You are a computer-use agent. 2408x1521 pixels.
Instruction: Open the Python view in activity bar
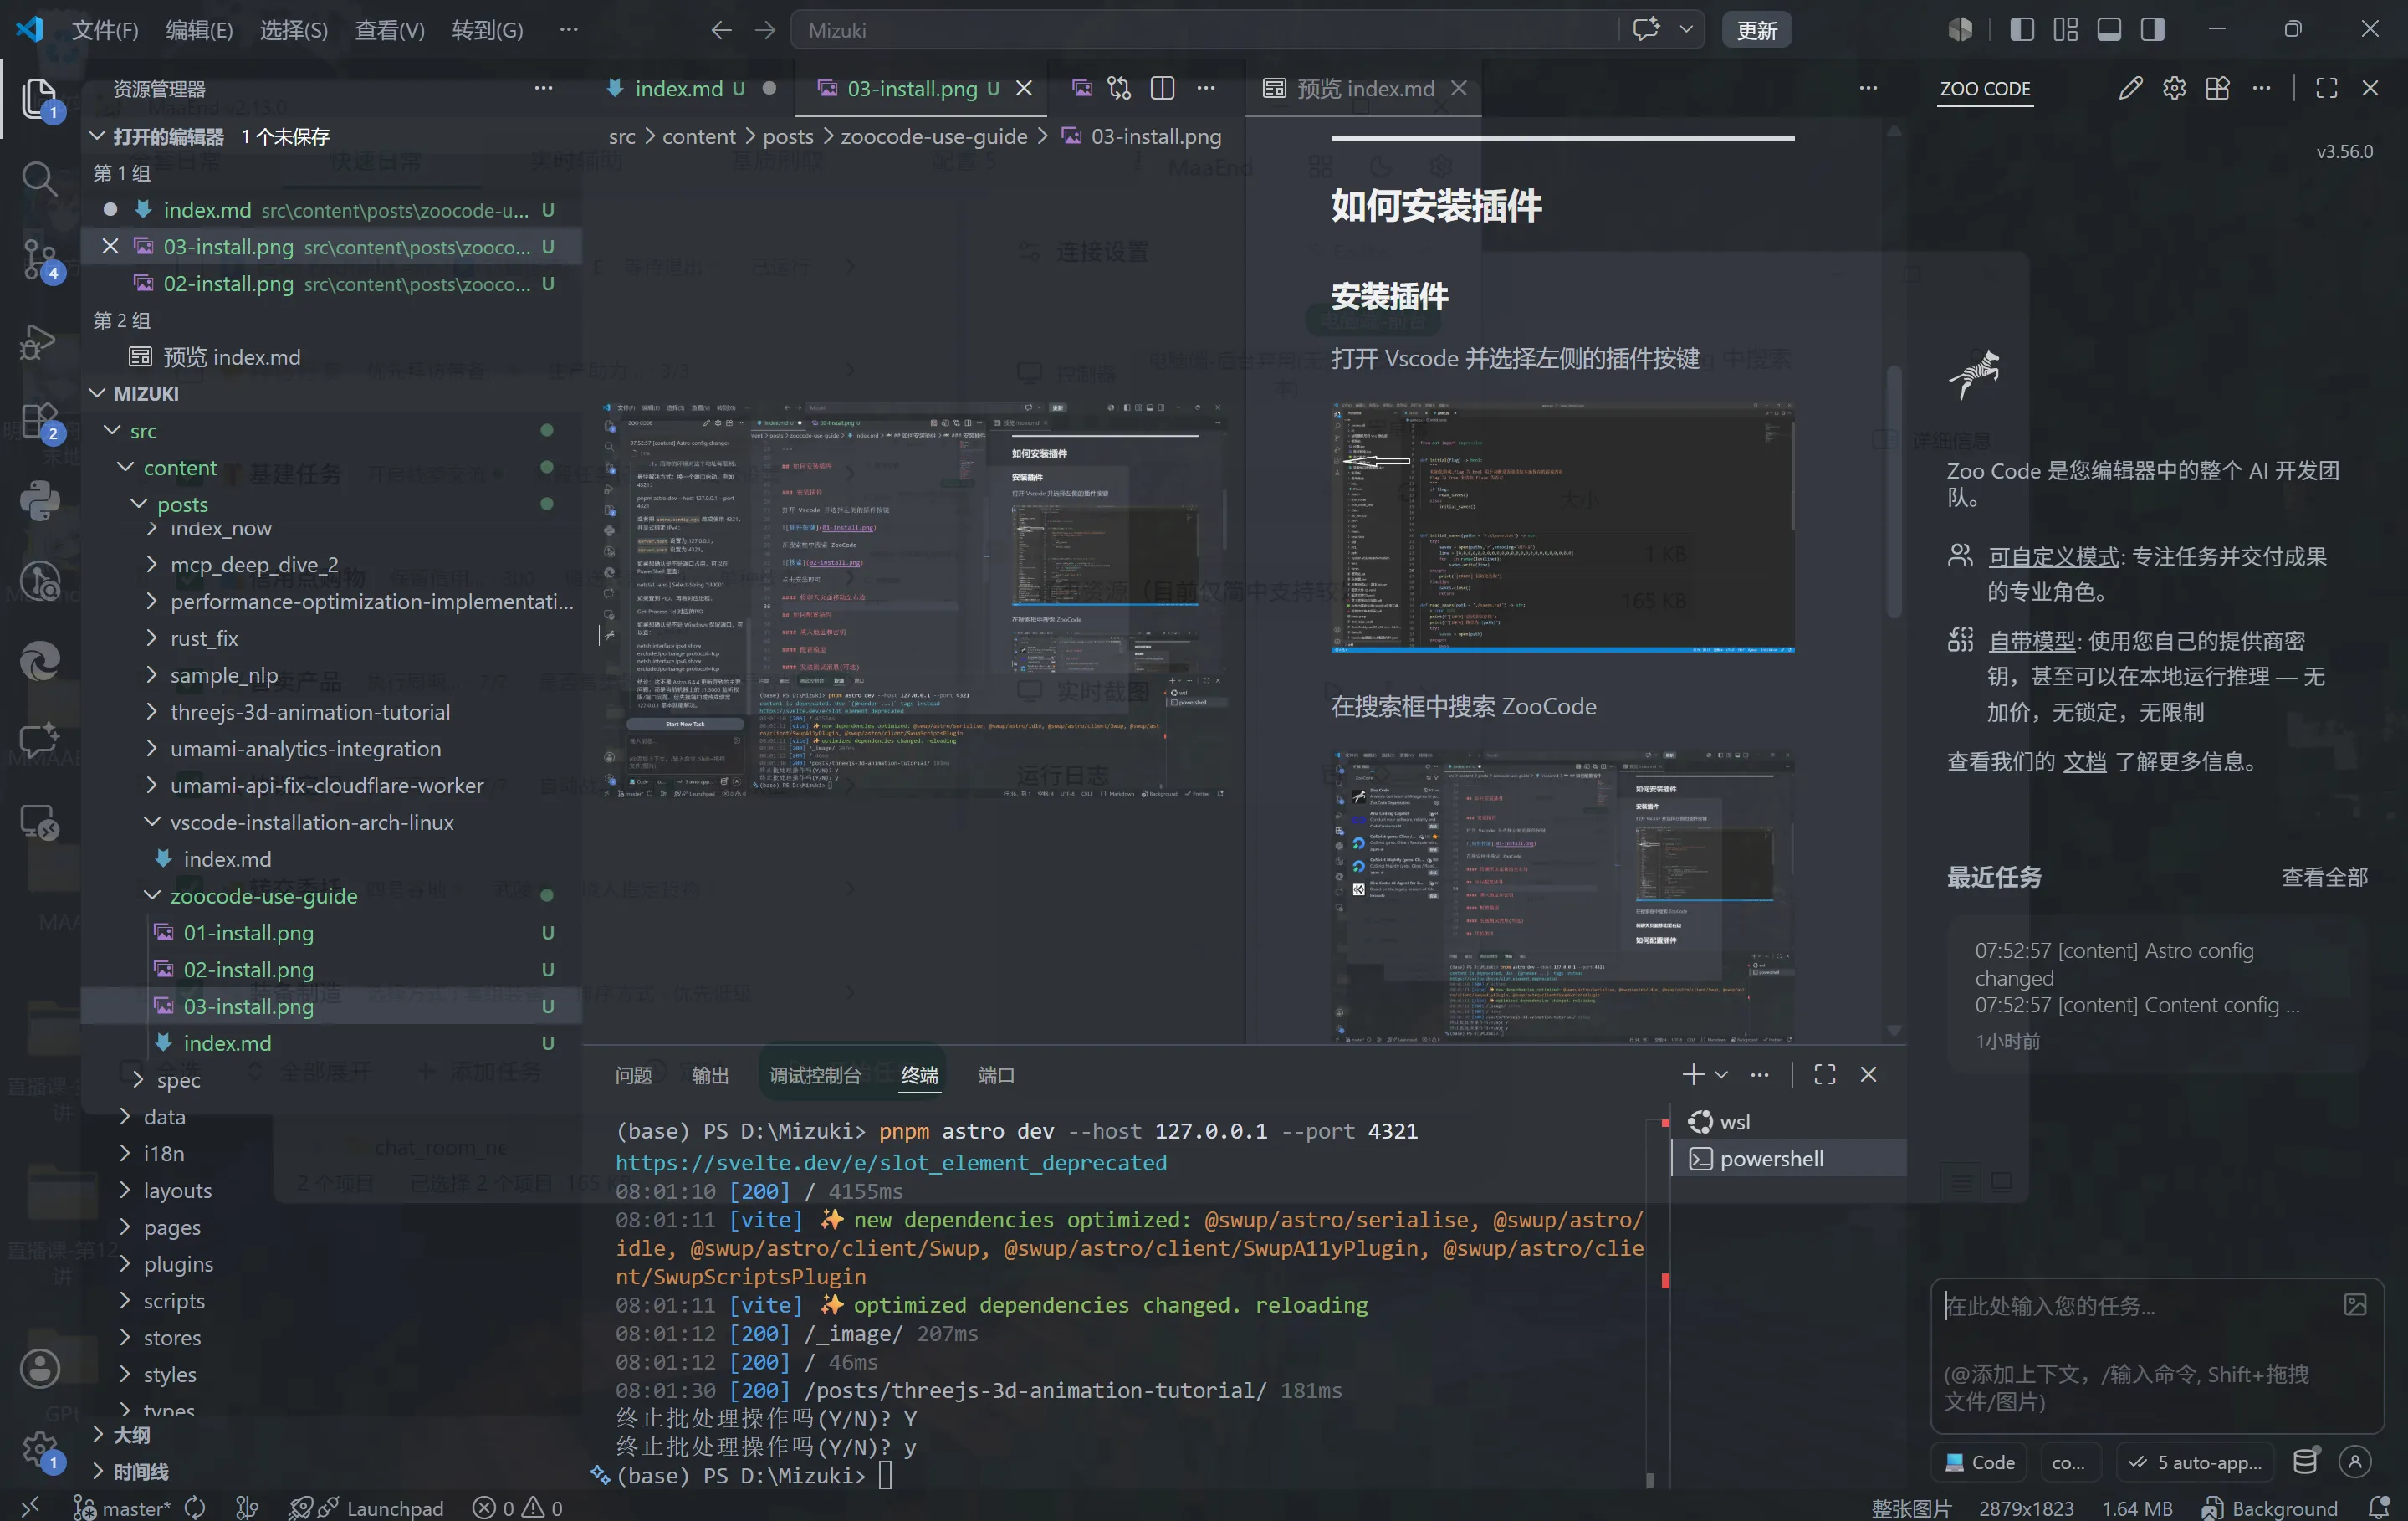[x=39, y=501]
